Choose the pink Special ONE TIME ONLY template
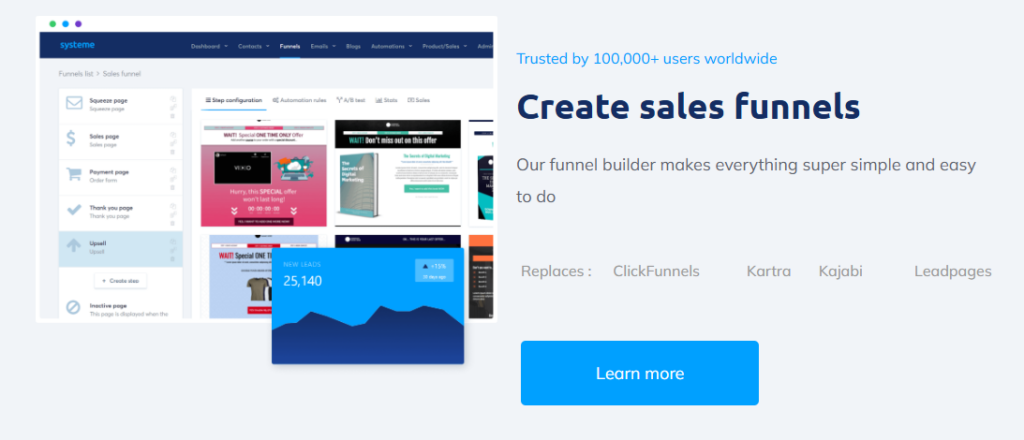The image size is (1024, 440). point(264,173)
